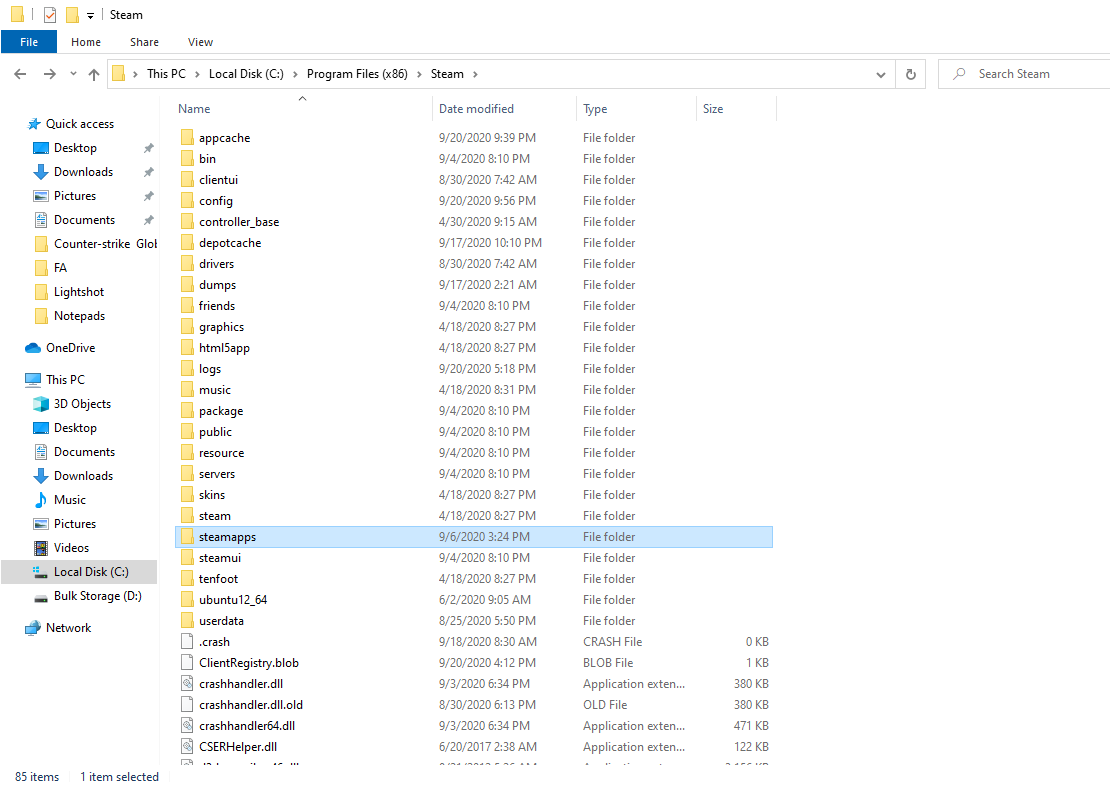Open 3D Objects under This PC
The height and width of the screenshot is (789, 1110).
point(82,404)
